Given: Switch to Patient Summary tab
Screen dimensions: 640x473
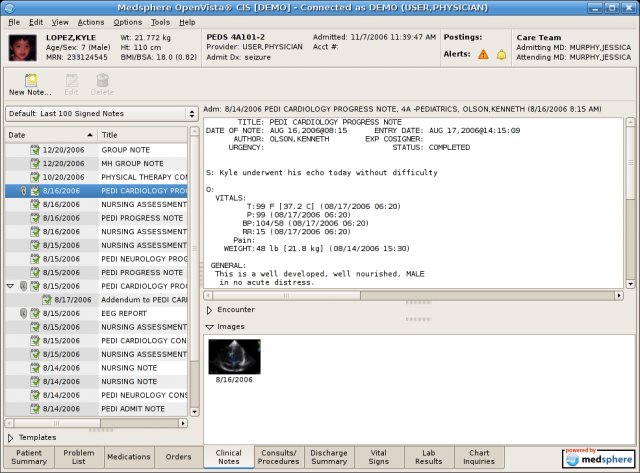Looking at the screenshot, I should tap(29, 457).
